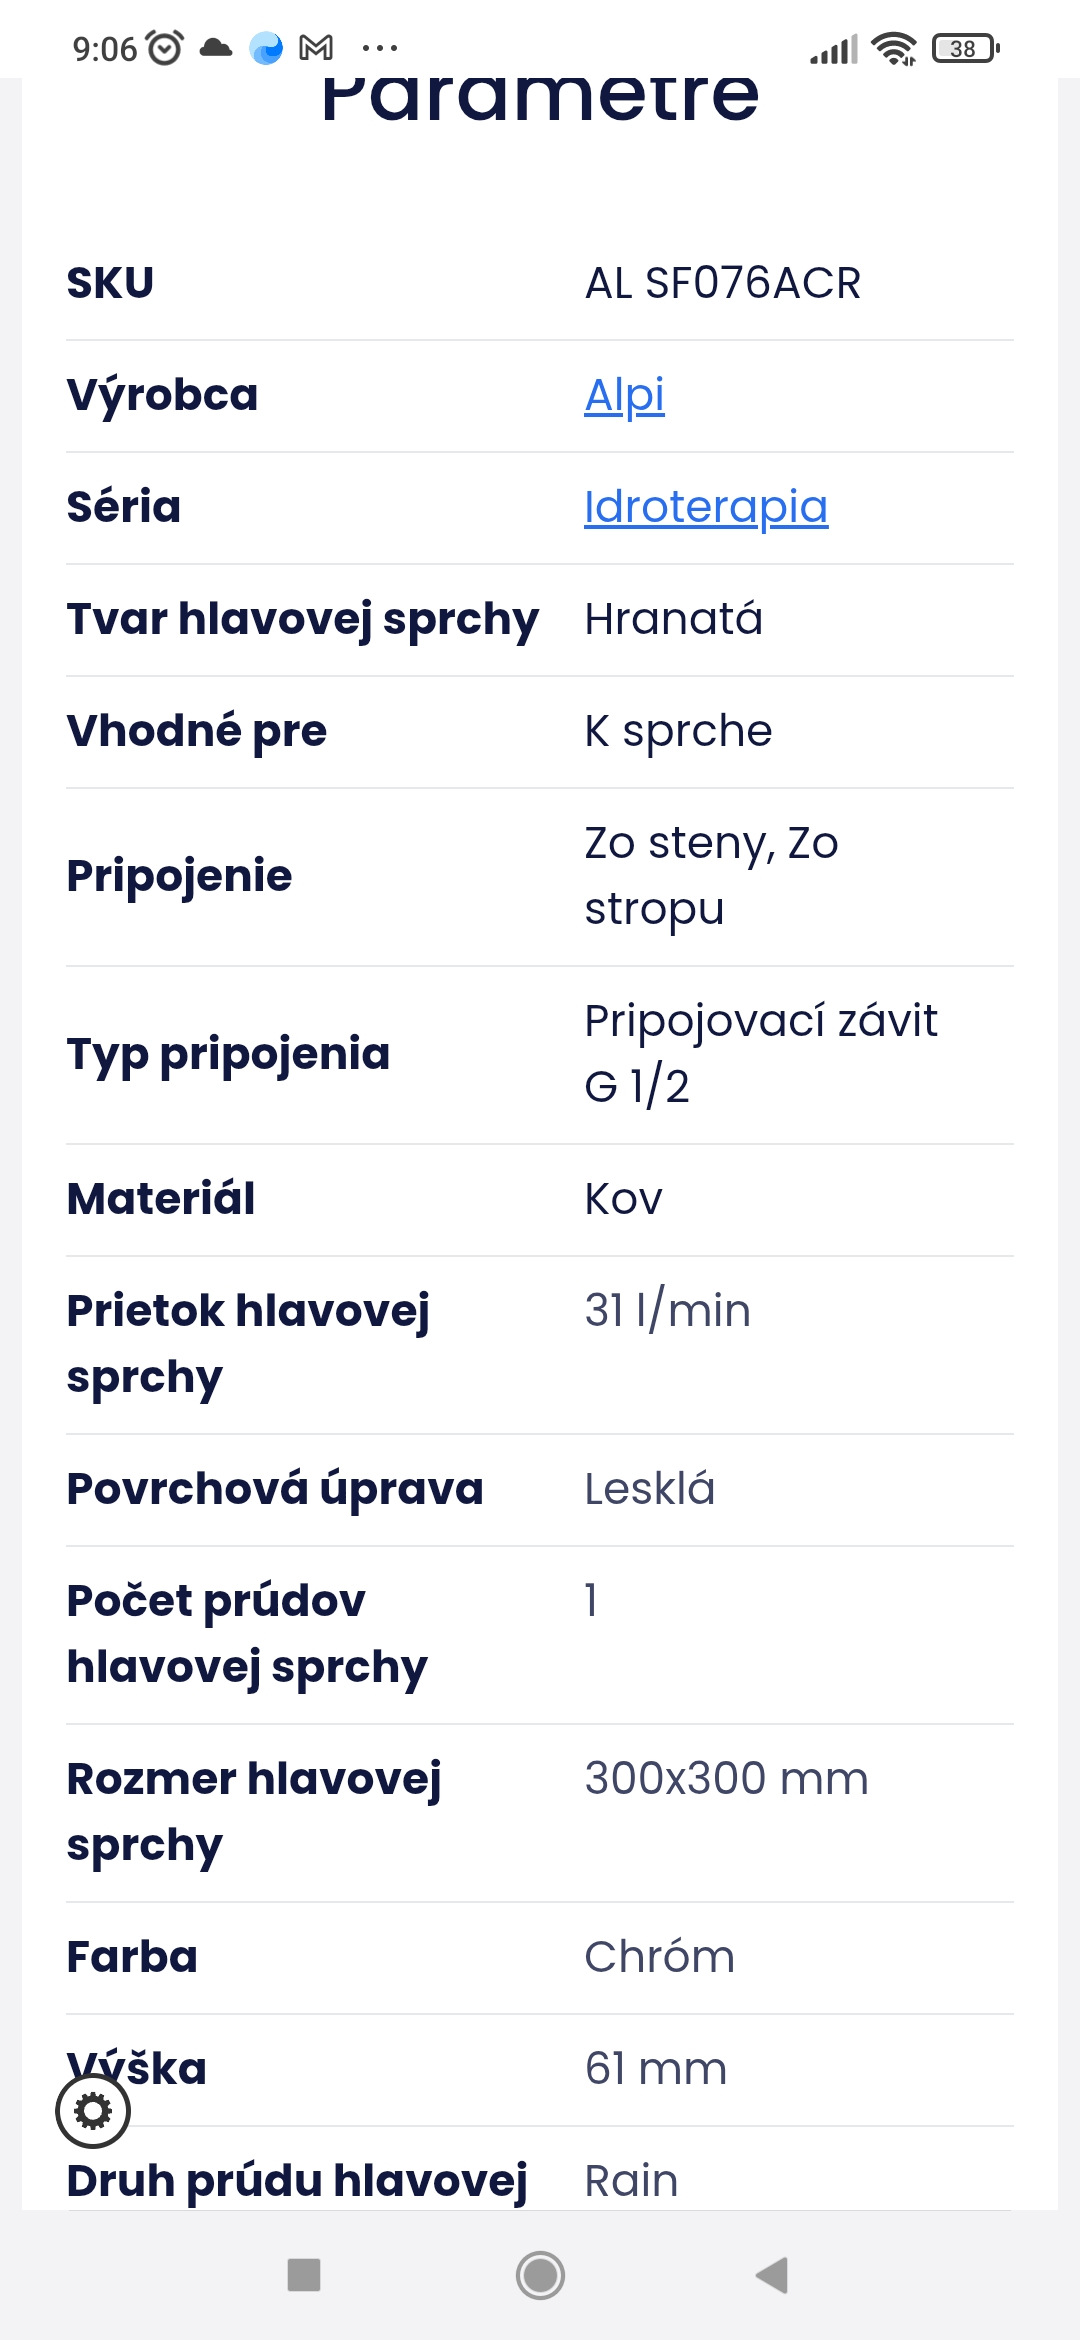Tap the mobile signal strength icon
This screenshot has width=1080, height=2340.
834,48
